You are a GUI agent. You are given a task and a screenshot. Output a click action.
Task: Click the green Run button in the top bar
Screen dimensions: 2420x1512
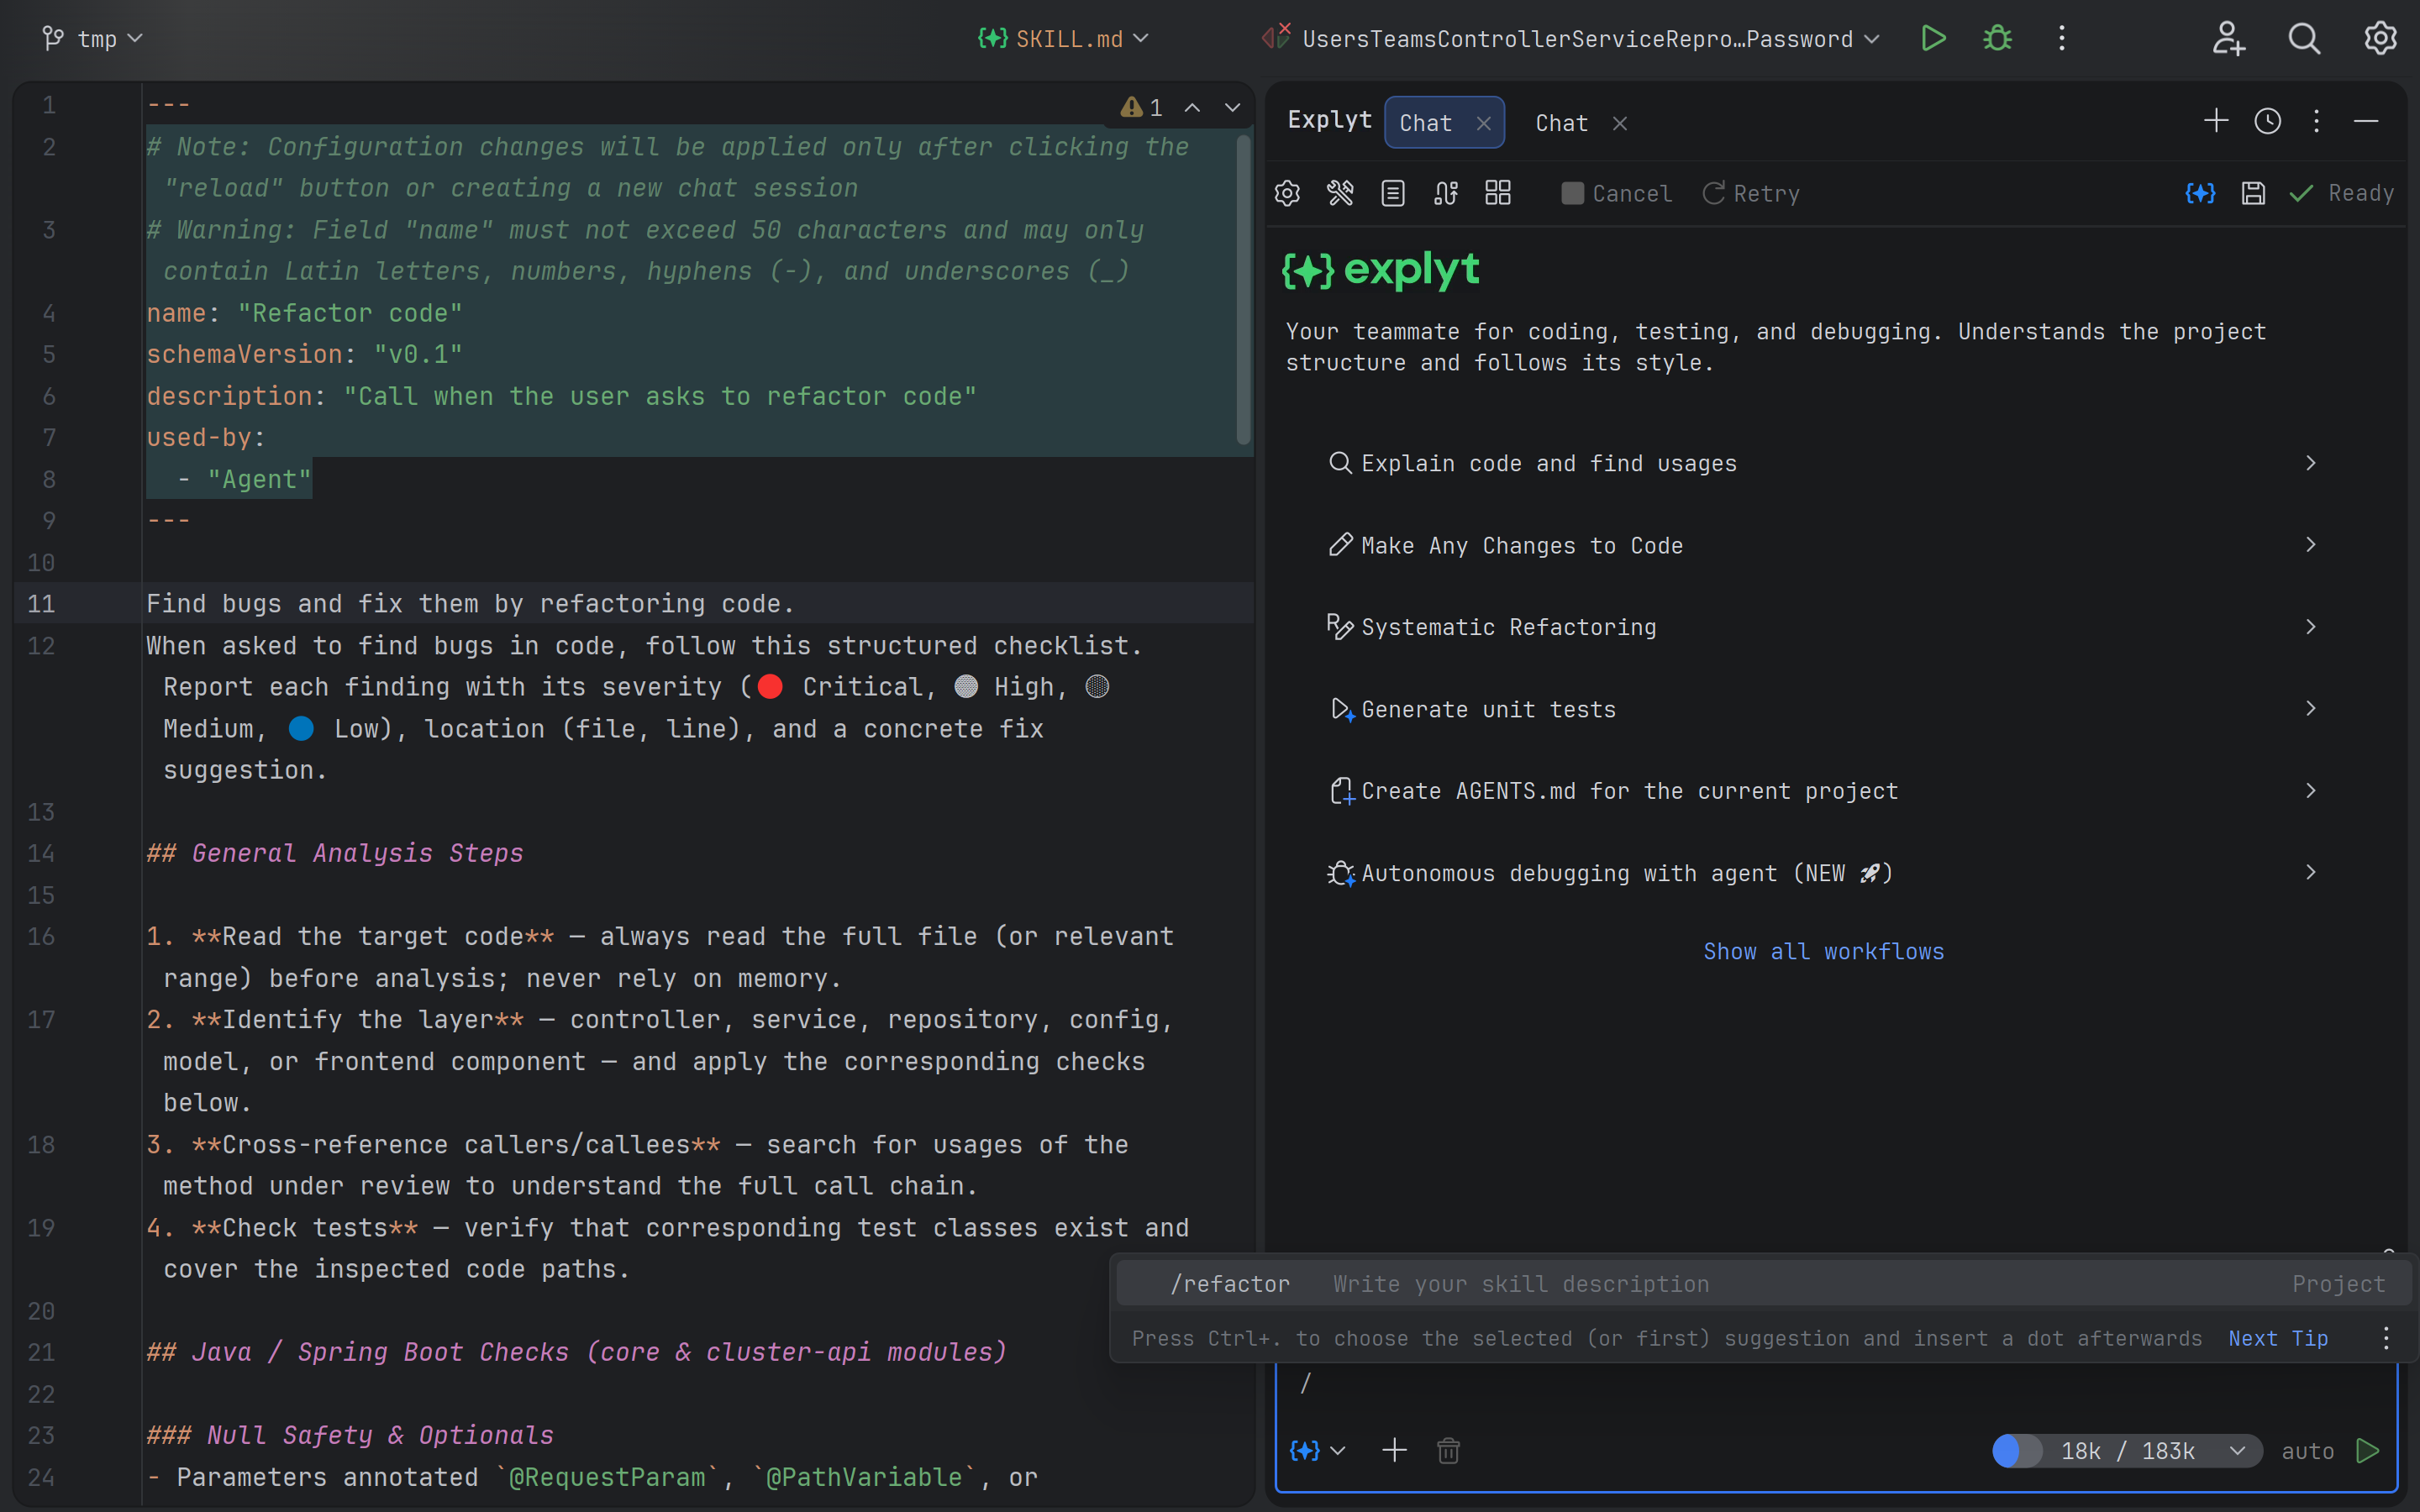click(x=1933, y=38)
